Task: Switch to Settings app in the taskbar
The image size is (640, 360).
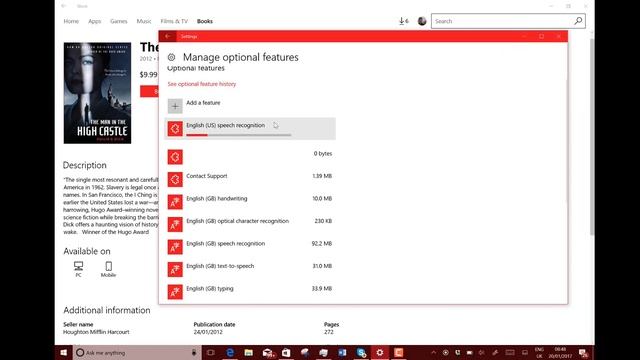Action: [x=380, y=353]
